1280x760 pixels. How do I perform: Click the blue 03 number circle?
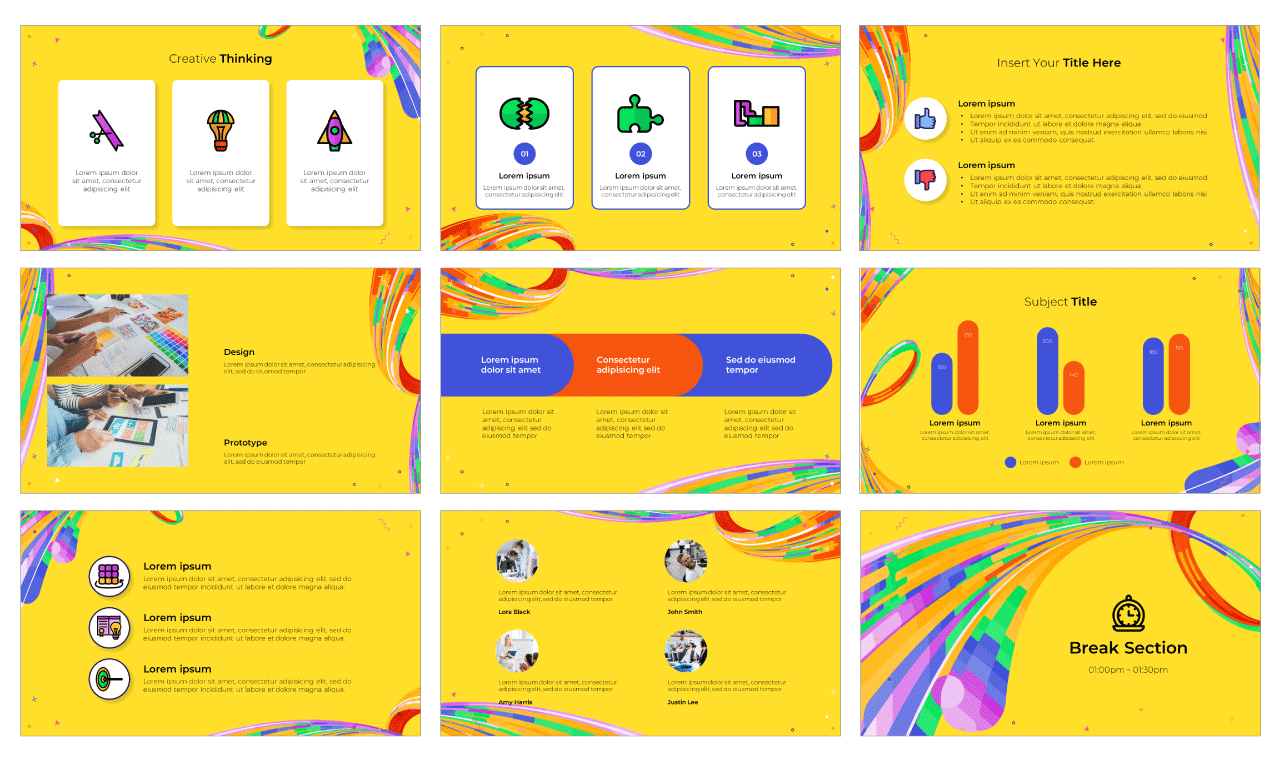756,154
